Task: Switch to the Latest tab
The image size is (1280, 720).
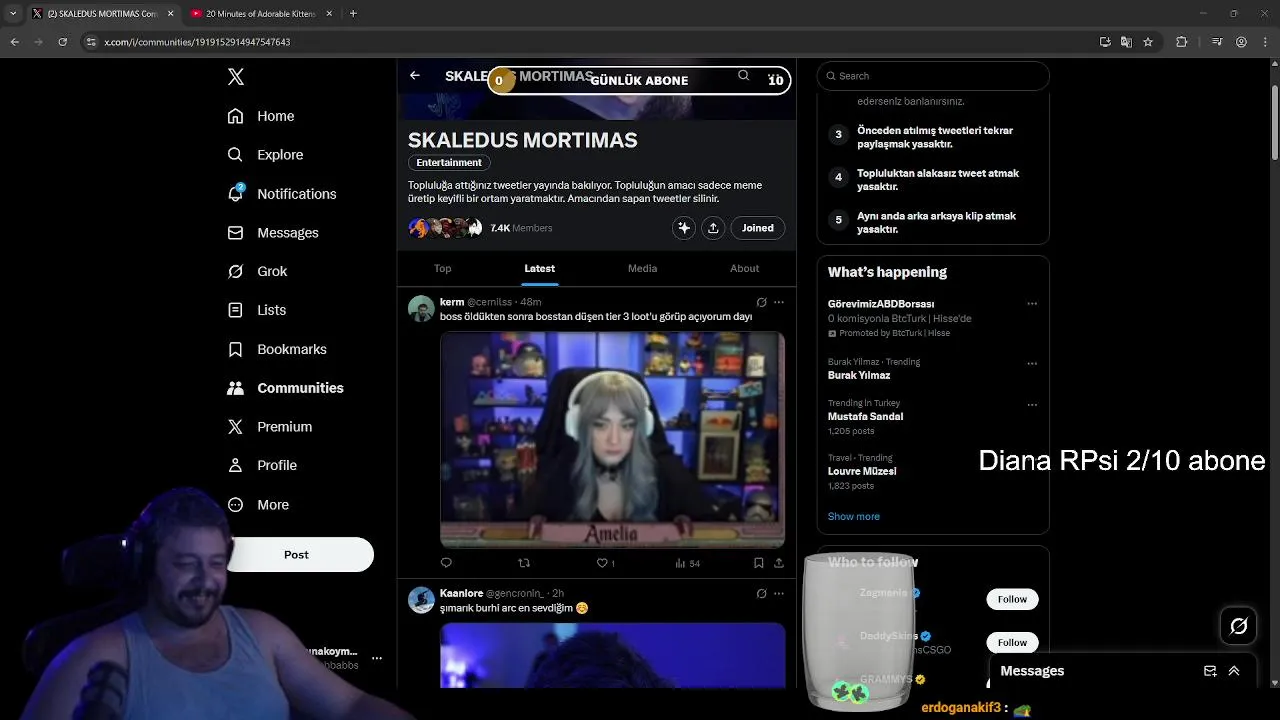Action: [539, 268]
